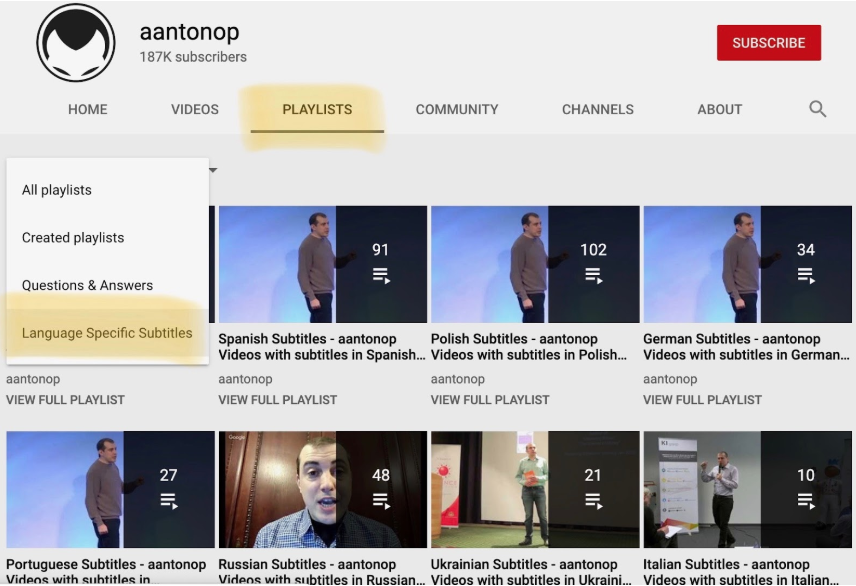Open the COMMUNITY tab
This screenshot has height=586, width=856.
point(457,109)
